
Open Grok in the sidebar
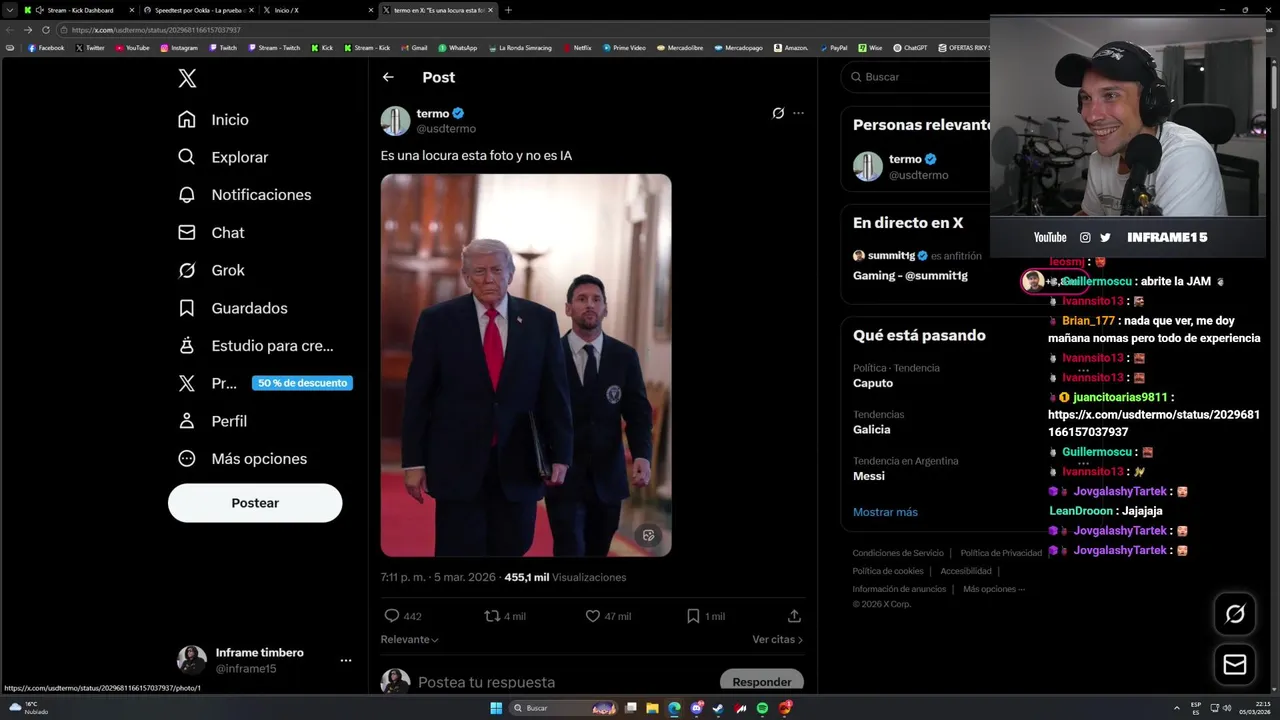(211, 270)
